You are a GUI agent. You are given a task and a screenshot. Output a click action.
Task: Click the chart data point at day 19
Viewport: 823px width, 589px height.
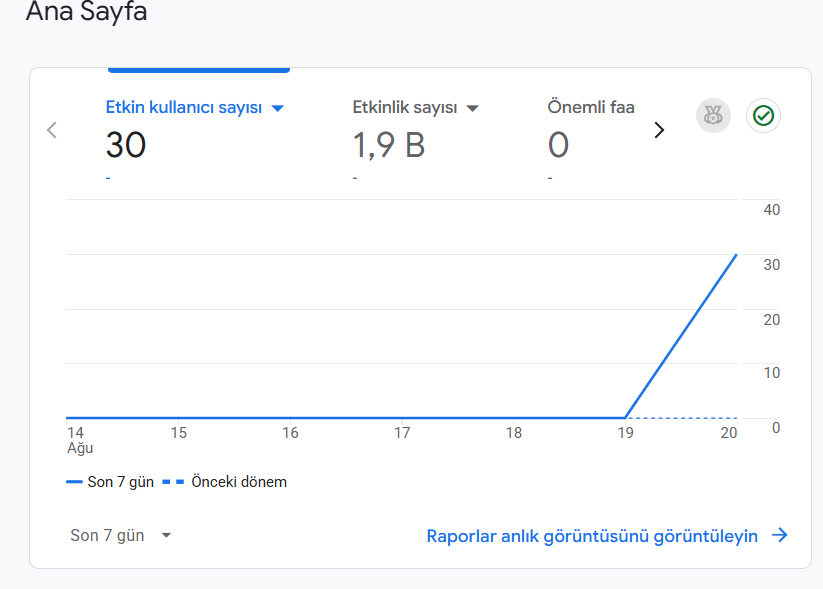[625, 418]
